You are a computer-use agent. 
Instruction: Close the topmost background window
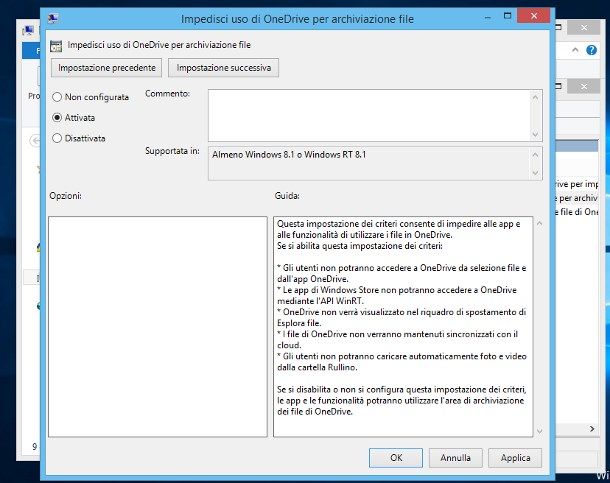[584, 28]
